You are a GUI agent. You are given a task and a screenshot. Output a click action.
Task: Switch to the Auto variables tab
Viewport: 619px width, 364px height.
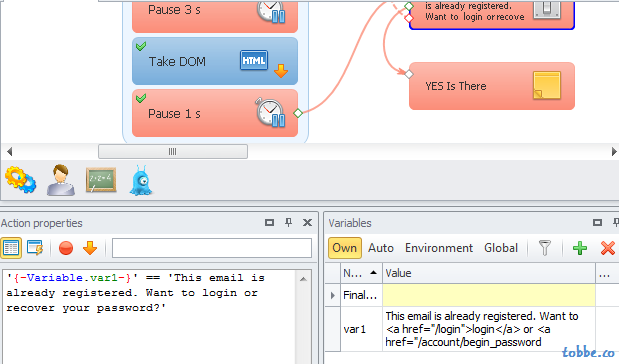coord(381,248)
